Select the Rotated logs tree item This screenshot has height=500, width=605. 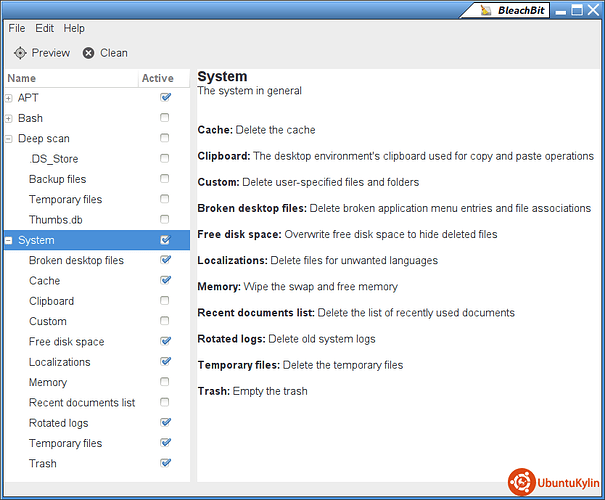pos(58,423)
